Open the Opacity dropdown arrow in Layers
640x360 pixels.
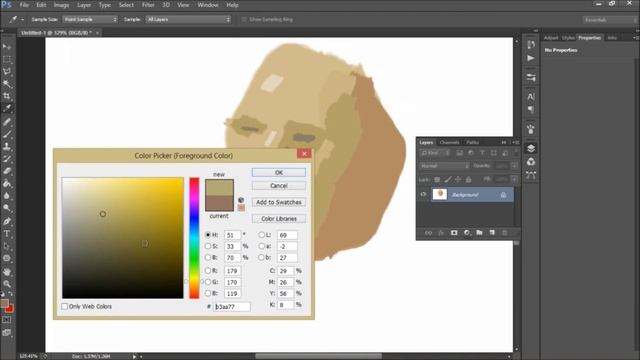tap(514, 166)
